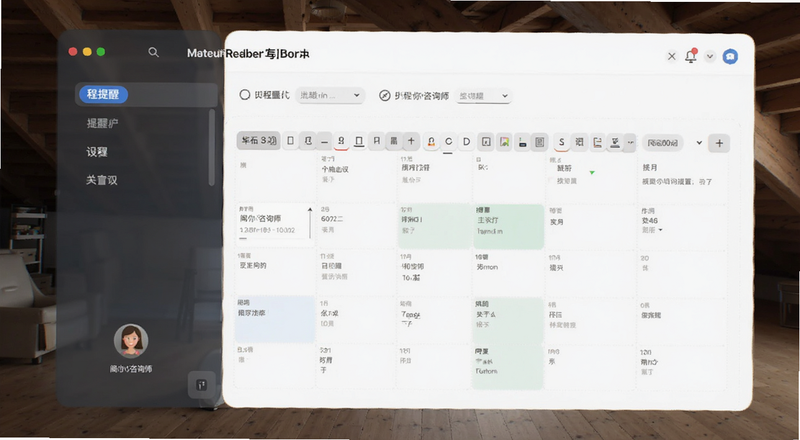Screen dimensions: 800x440
Task: Open the first filter dropdown after the radio label
Action: (x=330, y=95)
